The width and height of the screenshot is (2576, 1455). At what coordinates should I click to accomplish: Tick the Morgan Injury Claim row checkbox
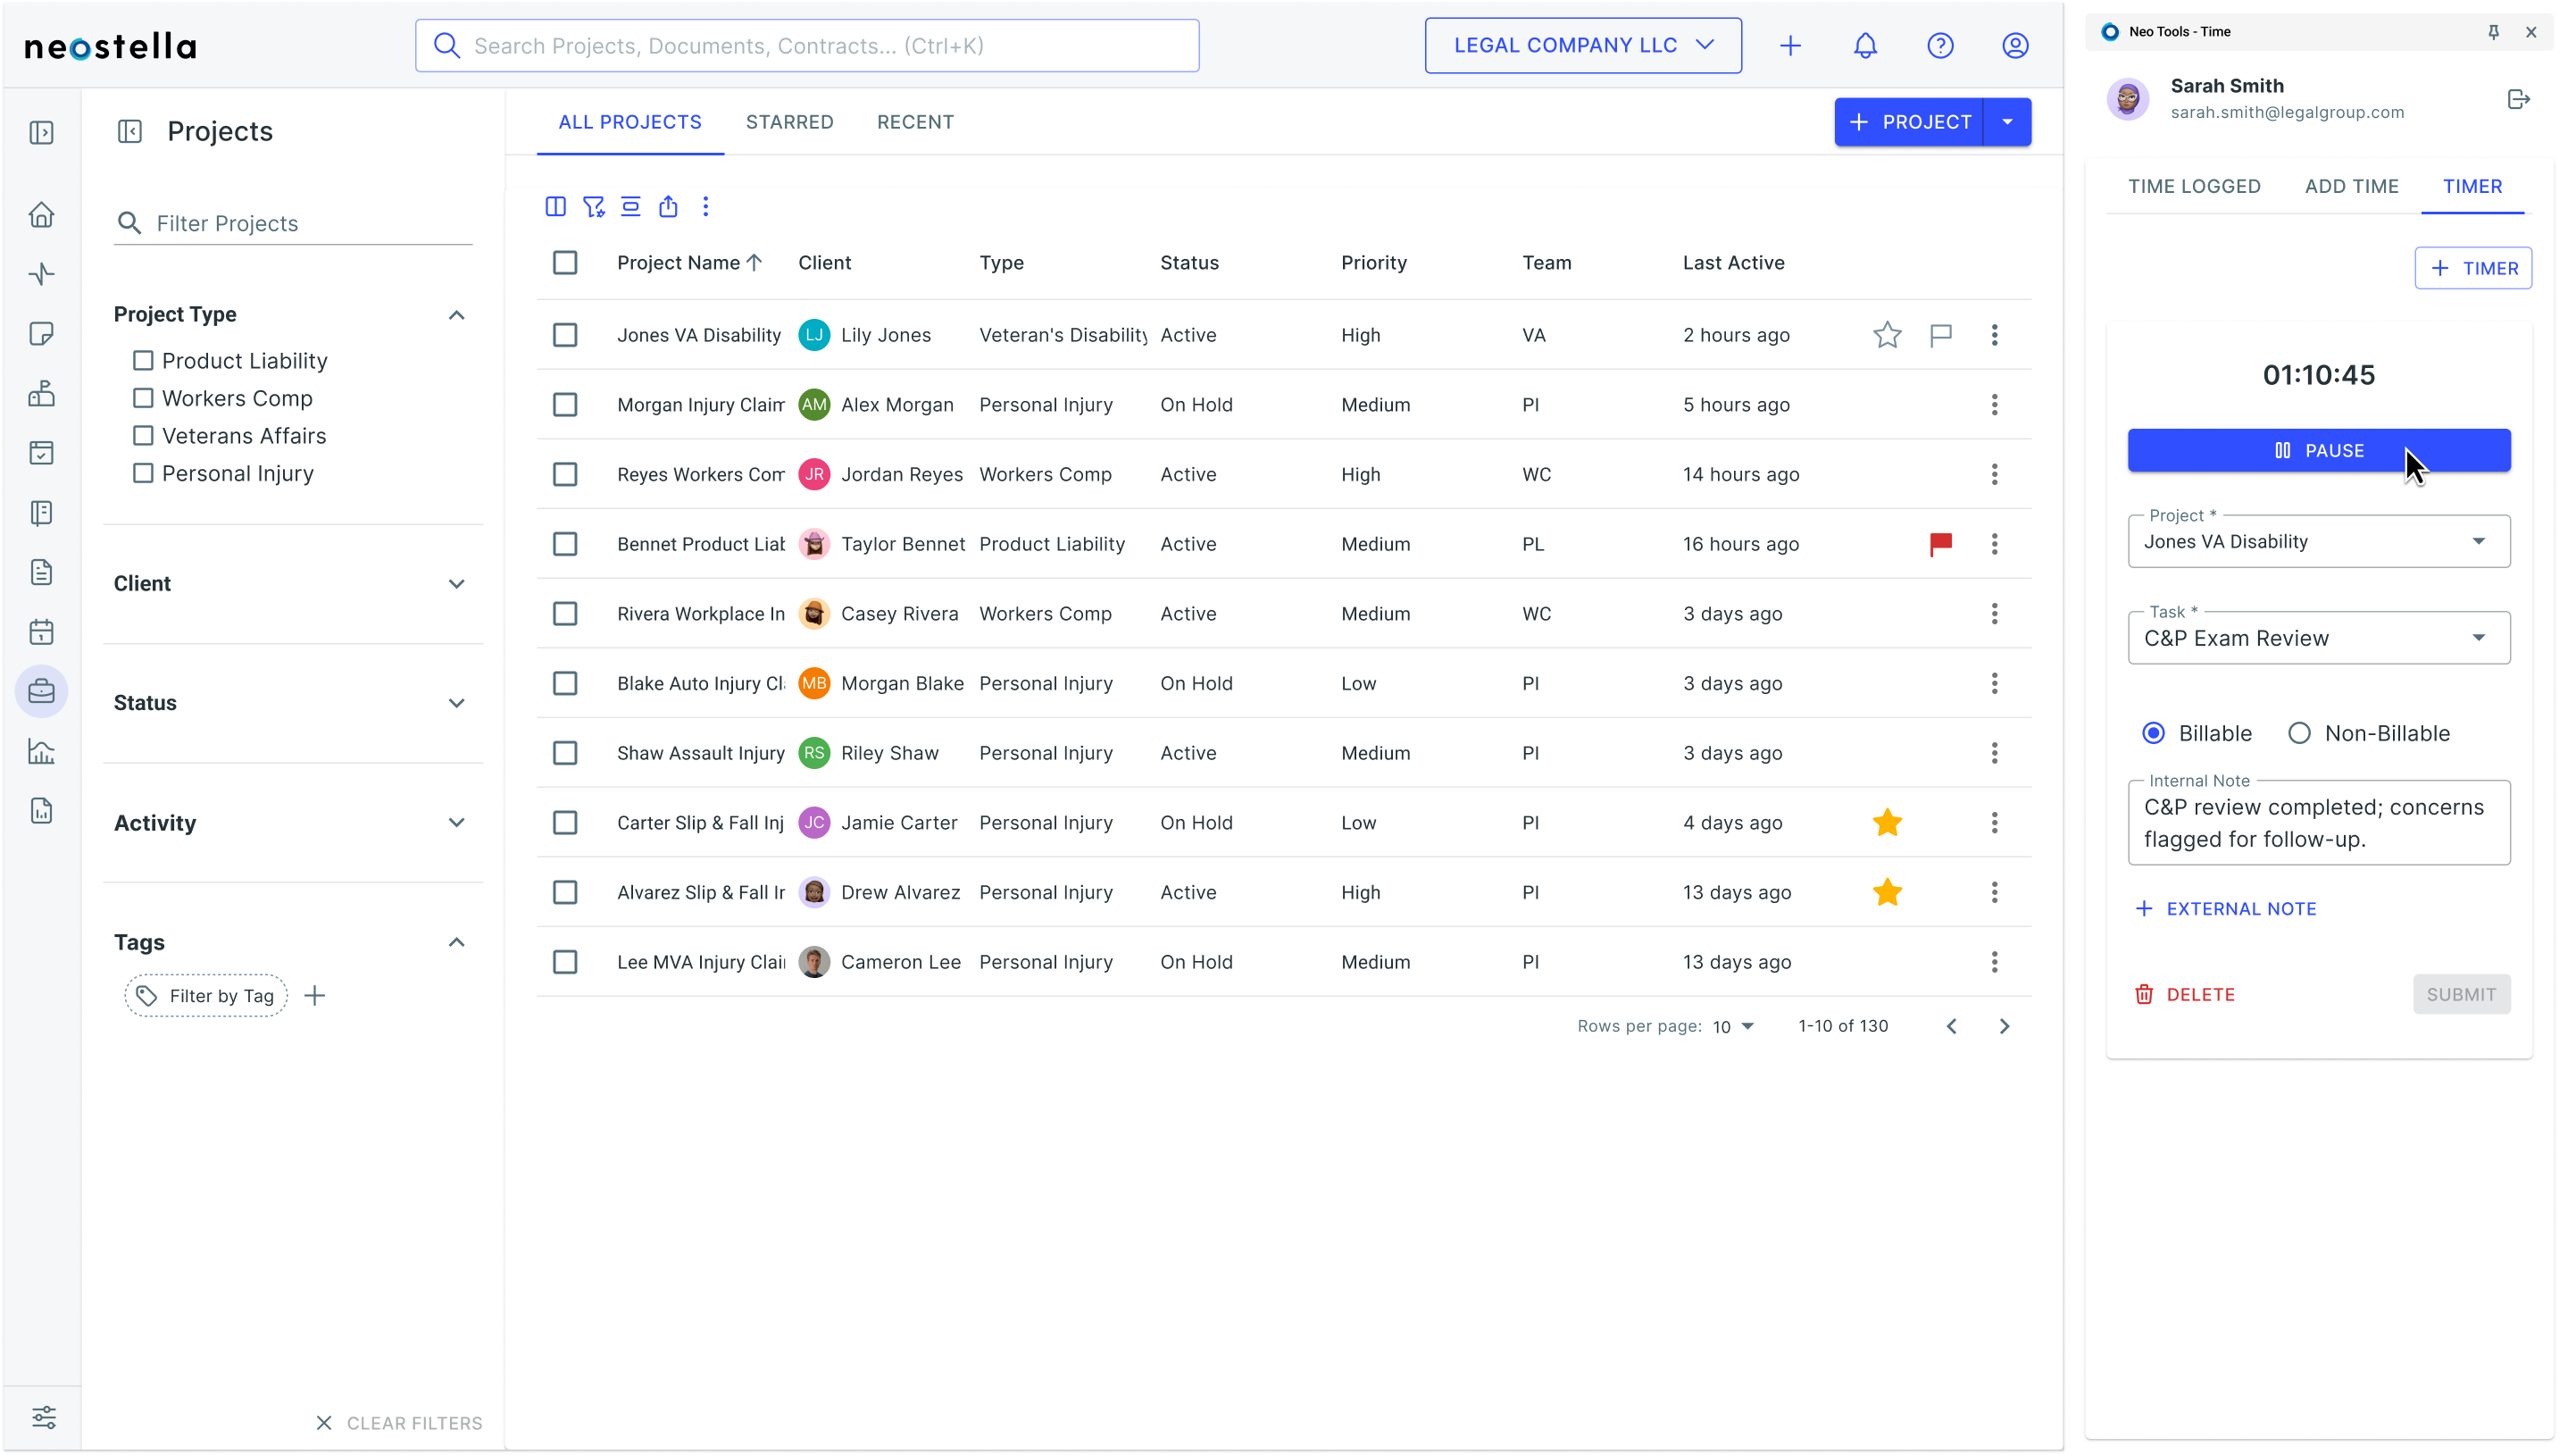[x=565, y=405]
